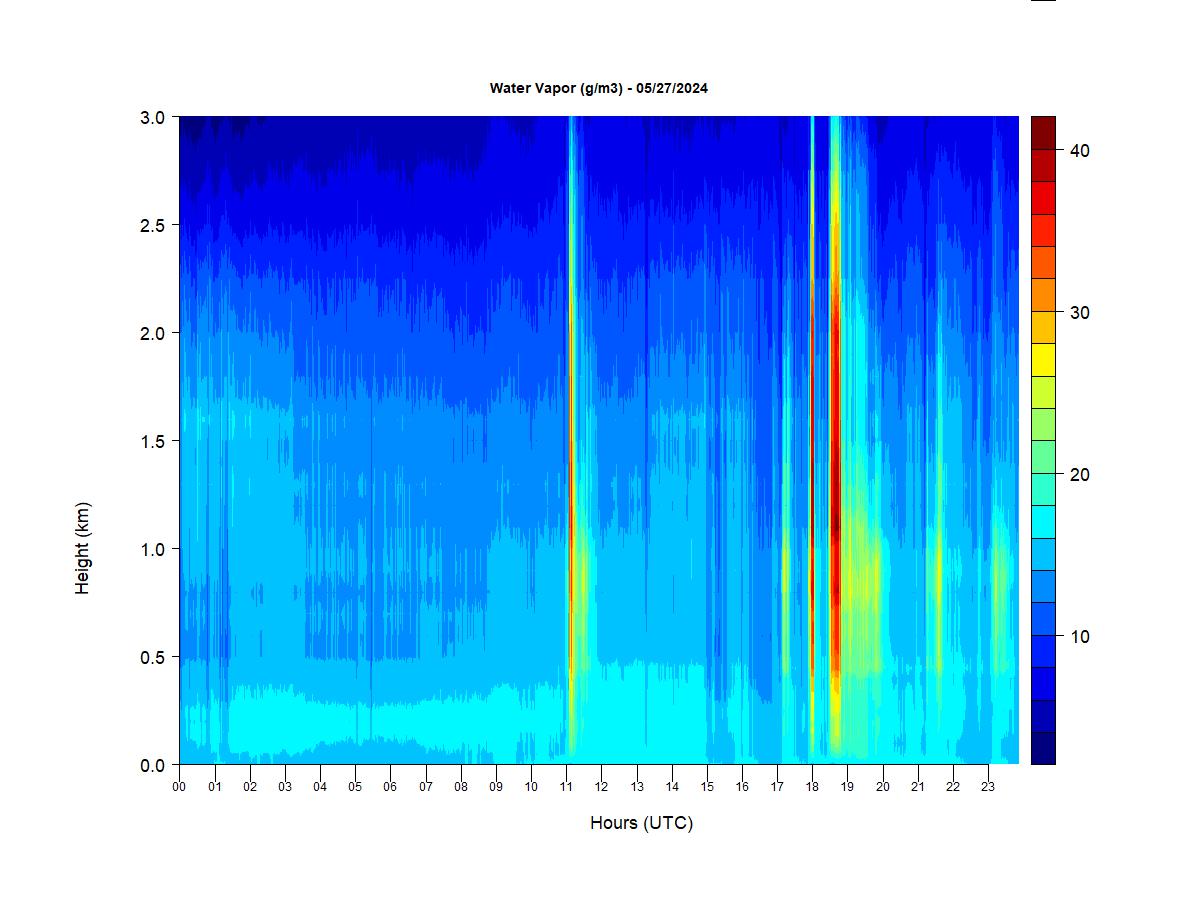Image resolution: width=1200 pixels, height=900 pixels.
Task: Select hour tick label 12 on x-axis
Action: pyautogui.click(x=601, y=787)
